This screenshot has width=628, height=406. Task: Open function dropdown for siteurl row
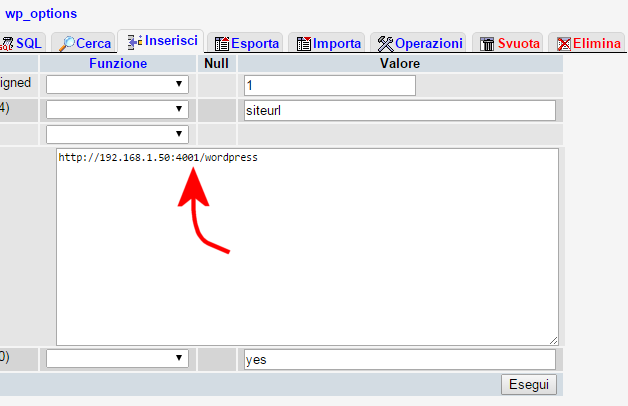coord(117,109)
